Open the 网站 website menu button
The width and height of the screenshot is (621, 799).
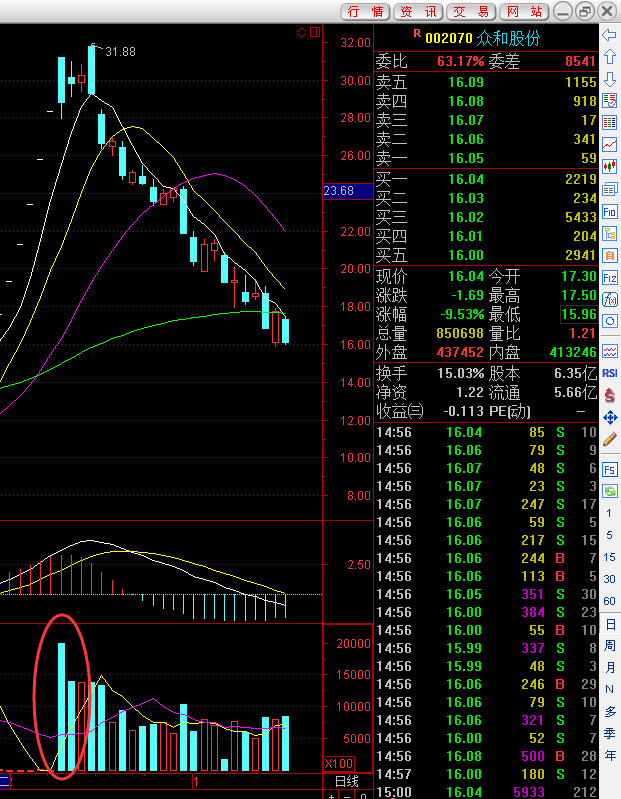(x=525, y=11)
